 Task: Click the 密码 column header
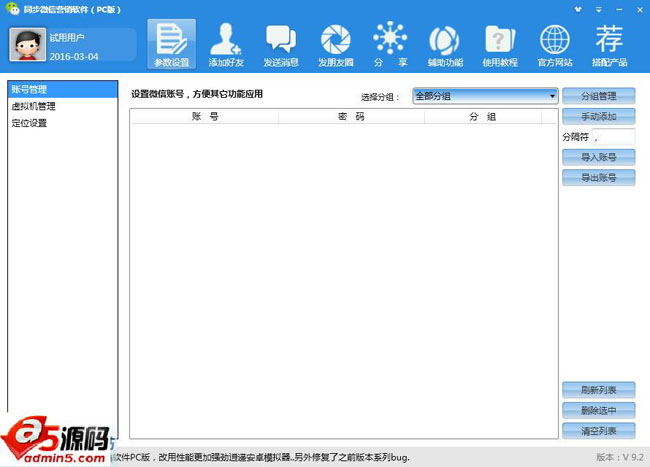click(x=351, y=116)
